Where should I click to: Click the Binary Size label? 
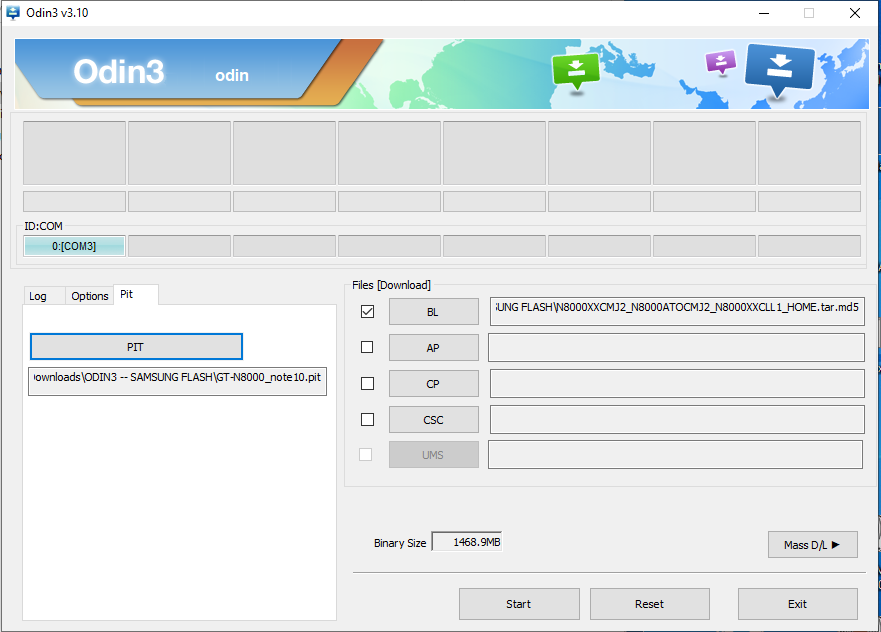click(400, 543)
